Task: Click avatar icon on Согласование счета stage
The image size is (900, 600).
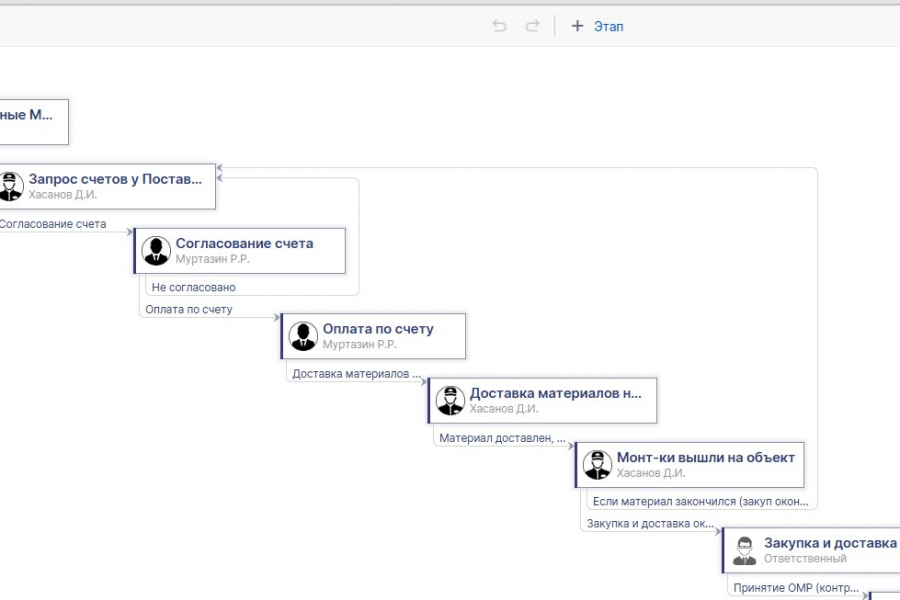Action: (x=156, y=251)
